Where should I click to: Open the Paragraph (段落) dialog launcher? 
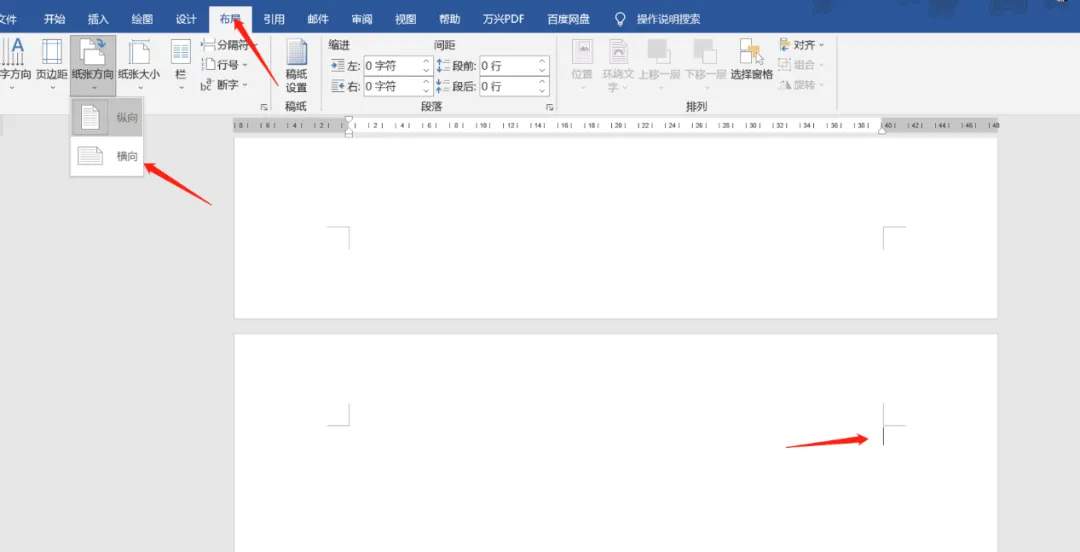coord(550,108)
